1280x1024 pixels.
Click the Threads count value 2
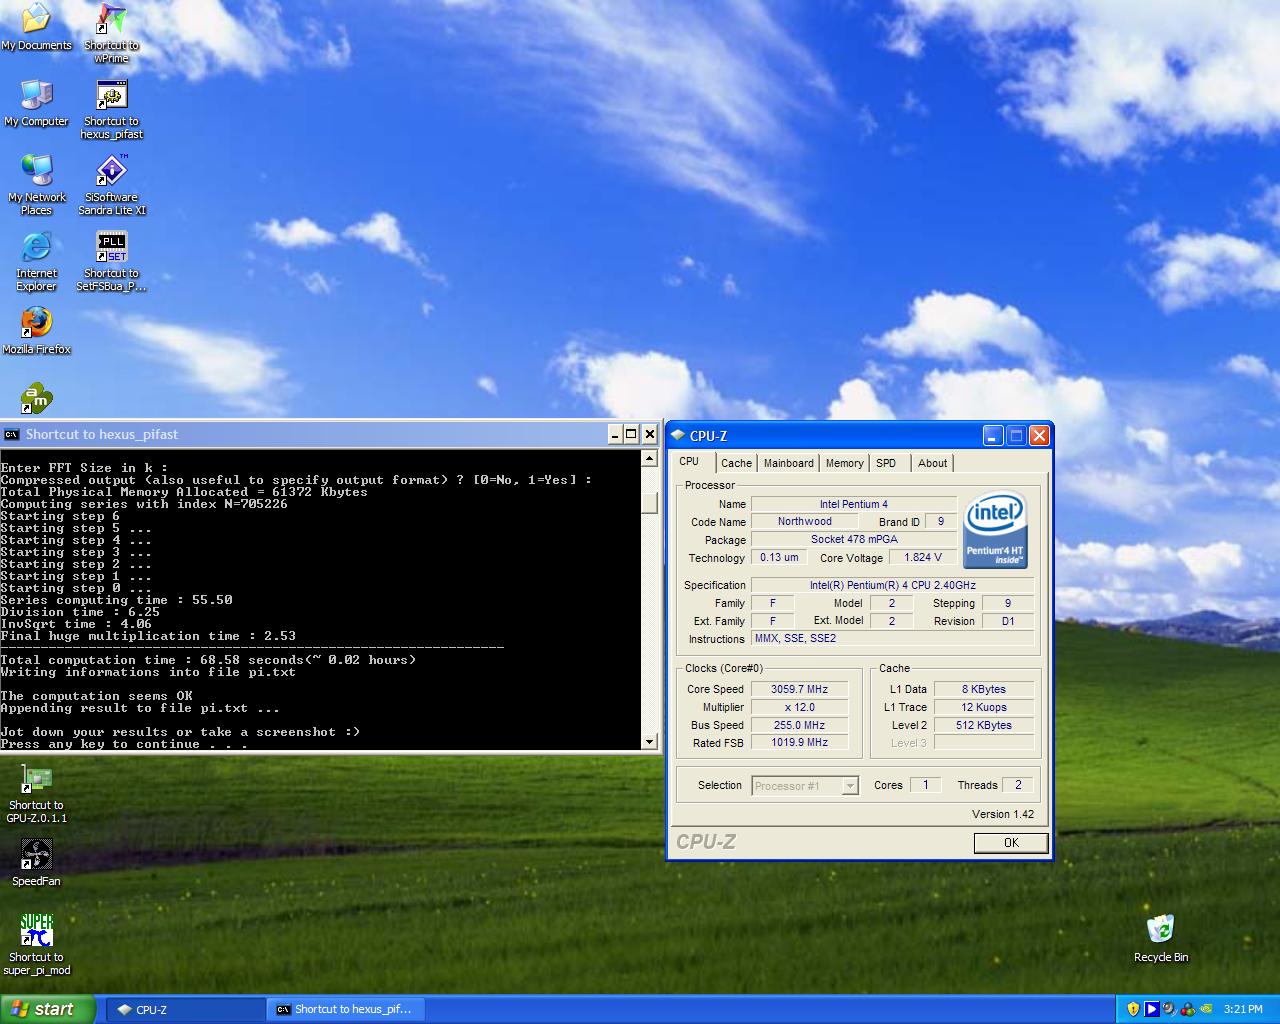coord(1018,785)
